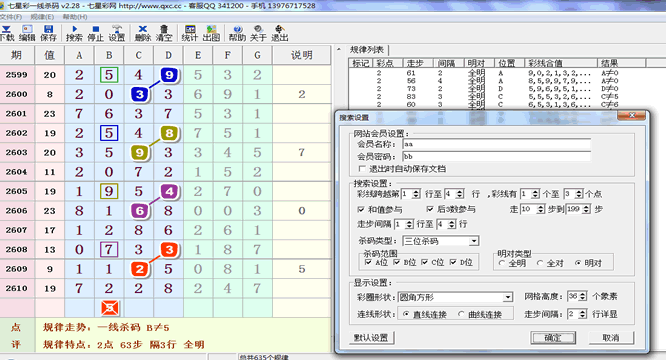Toggle the D位 kill range checkbox
The width and height of the screenshot is (666, 360).
pyautogui.click(x=453, y=262)
